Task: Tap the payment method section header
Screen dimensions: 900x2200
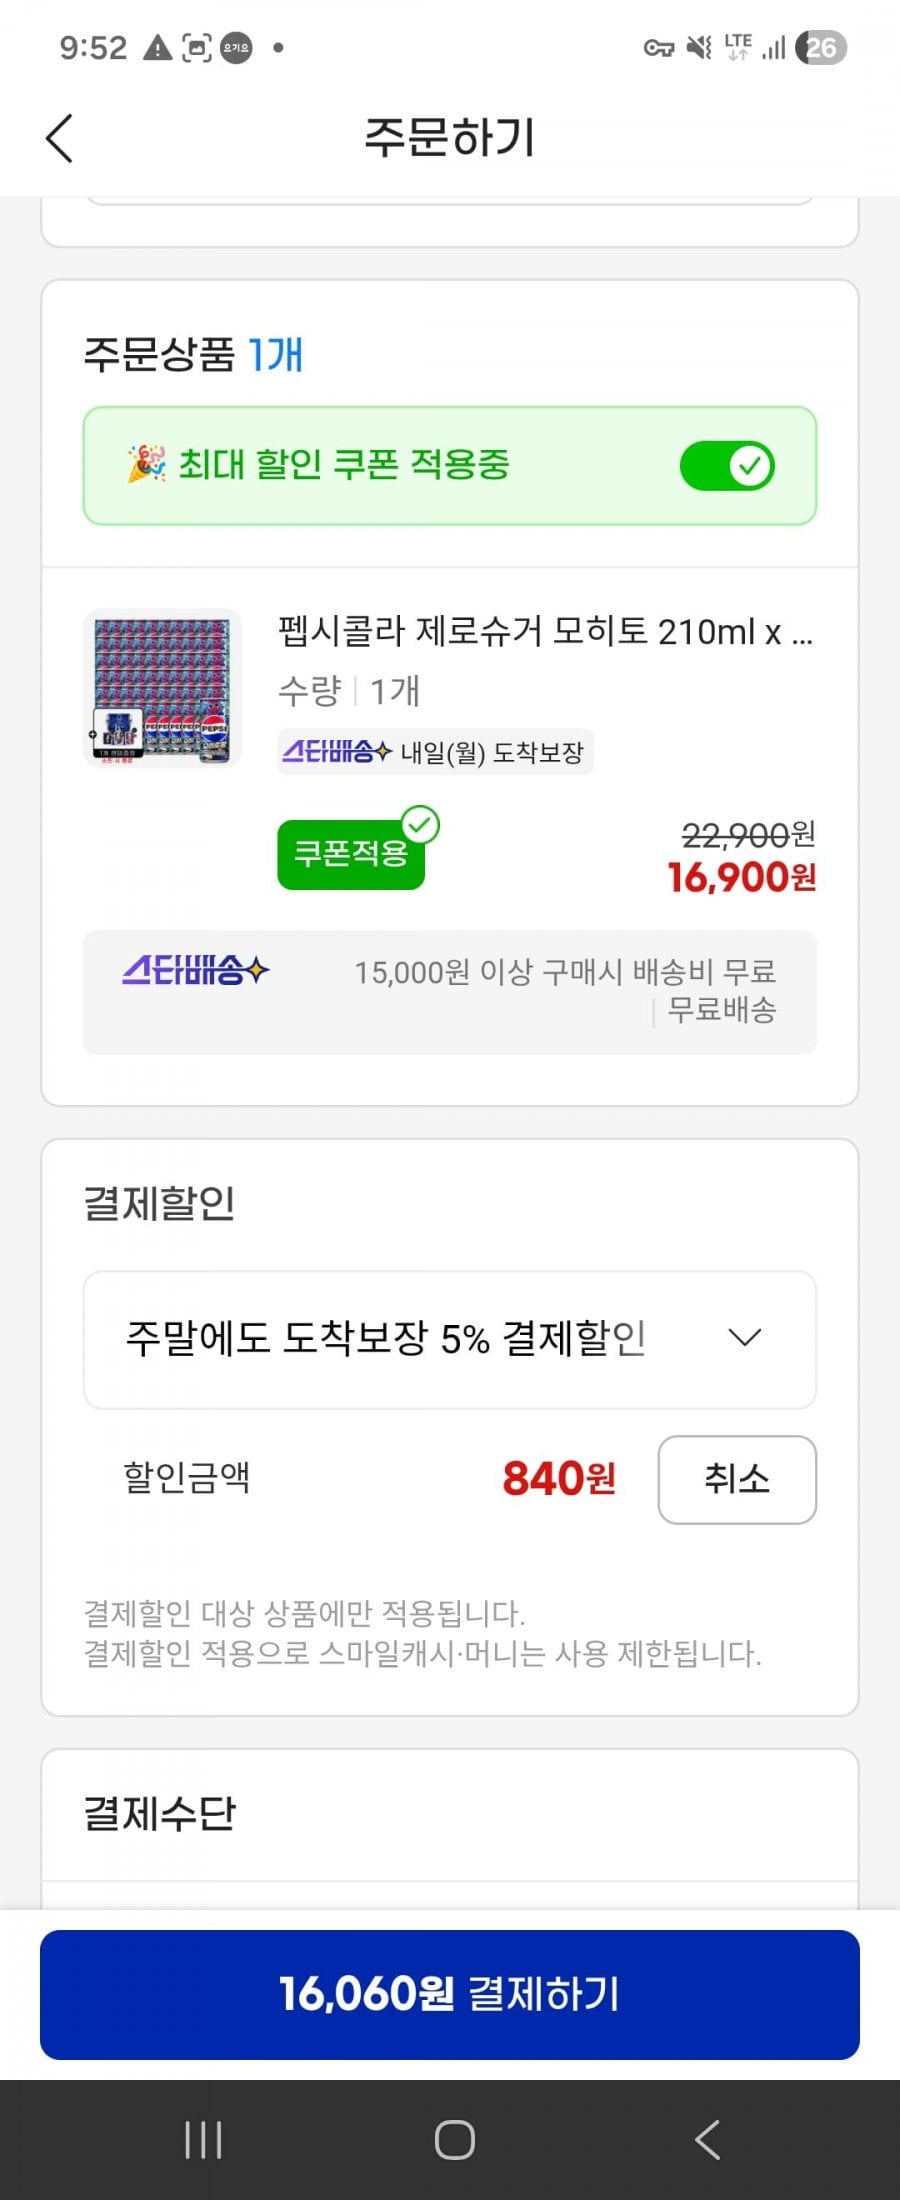Action: (x=160, y=1813)
